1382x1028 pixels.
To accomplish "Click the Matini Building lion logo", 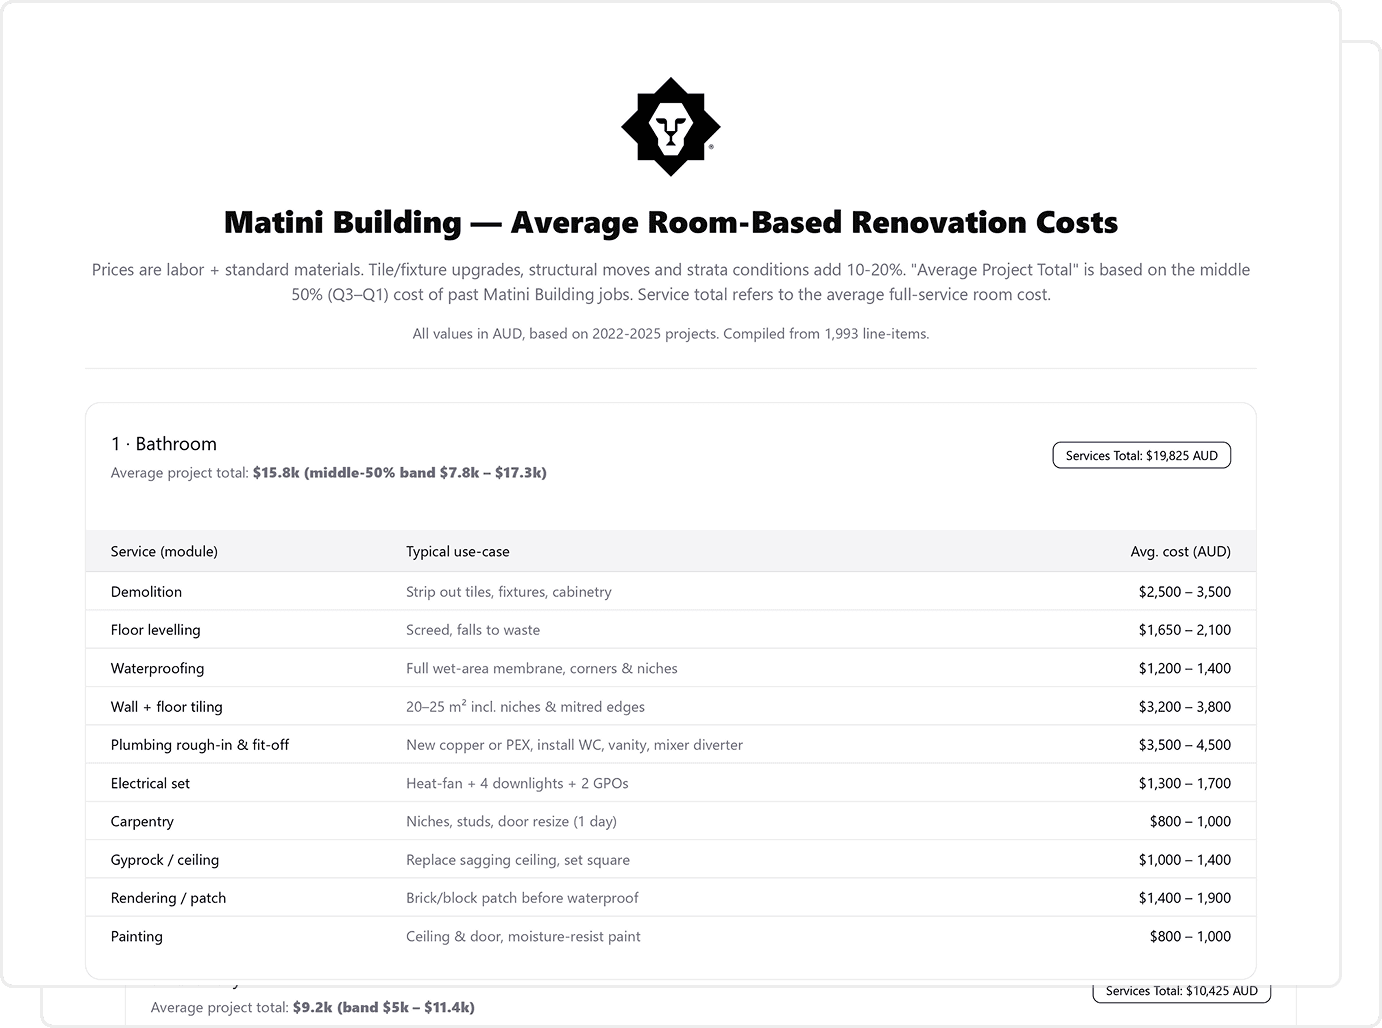I will tap(671, 127).
